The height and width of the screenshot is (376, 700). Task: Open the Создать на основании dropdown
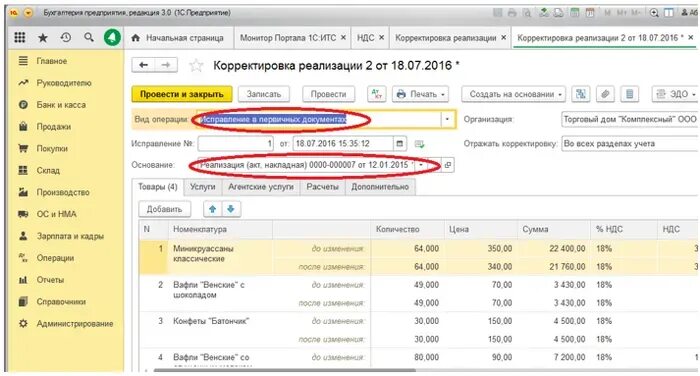click(x=513, y=94)
